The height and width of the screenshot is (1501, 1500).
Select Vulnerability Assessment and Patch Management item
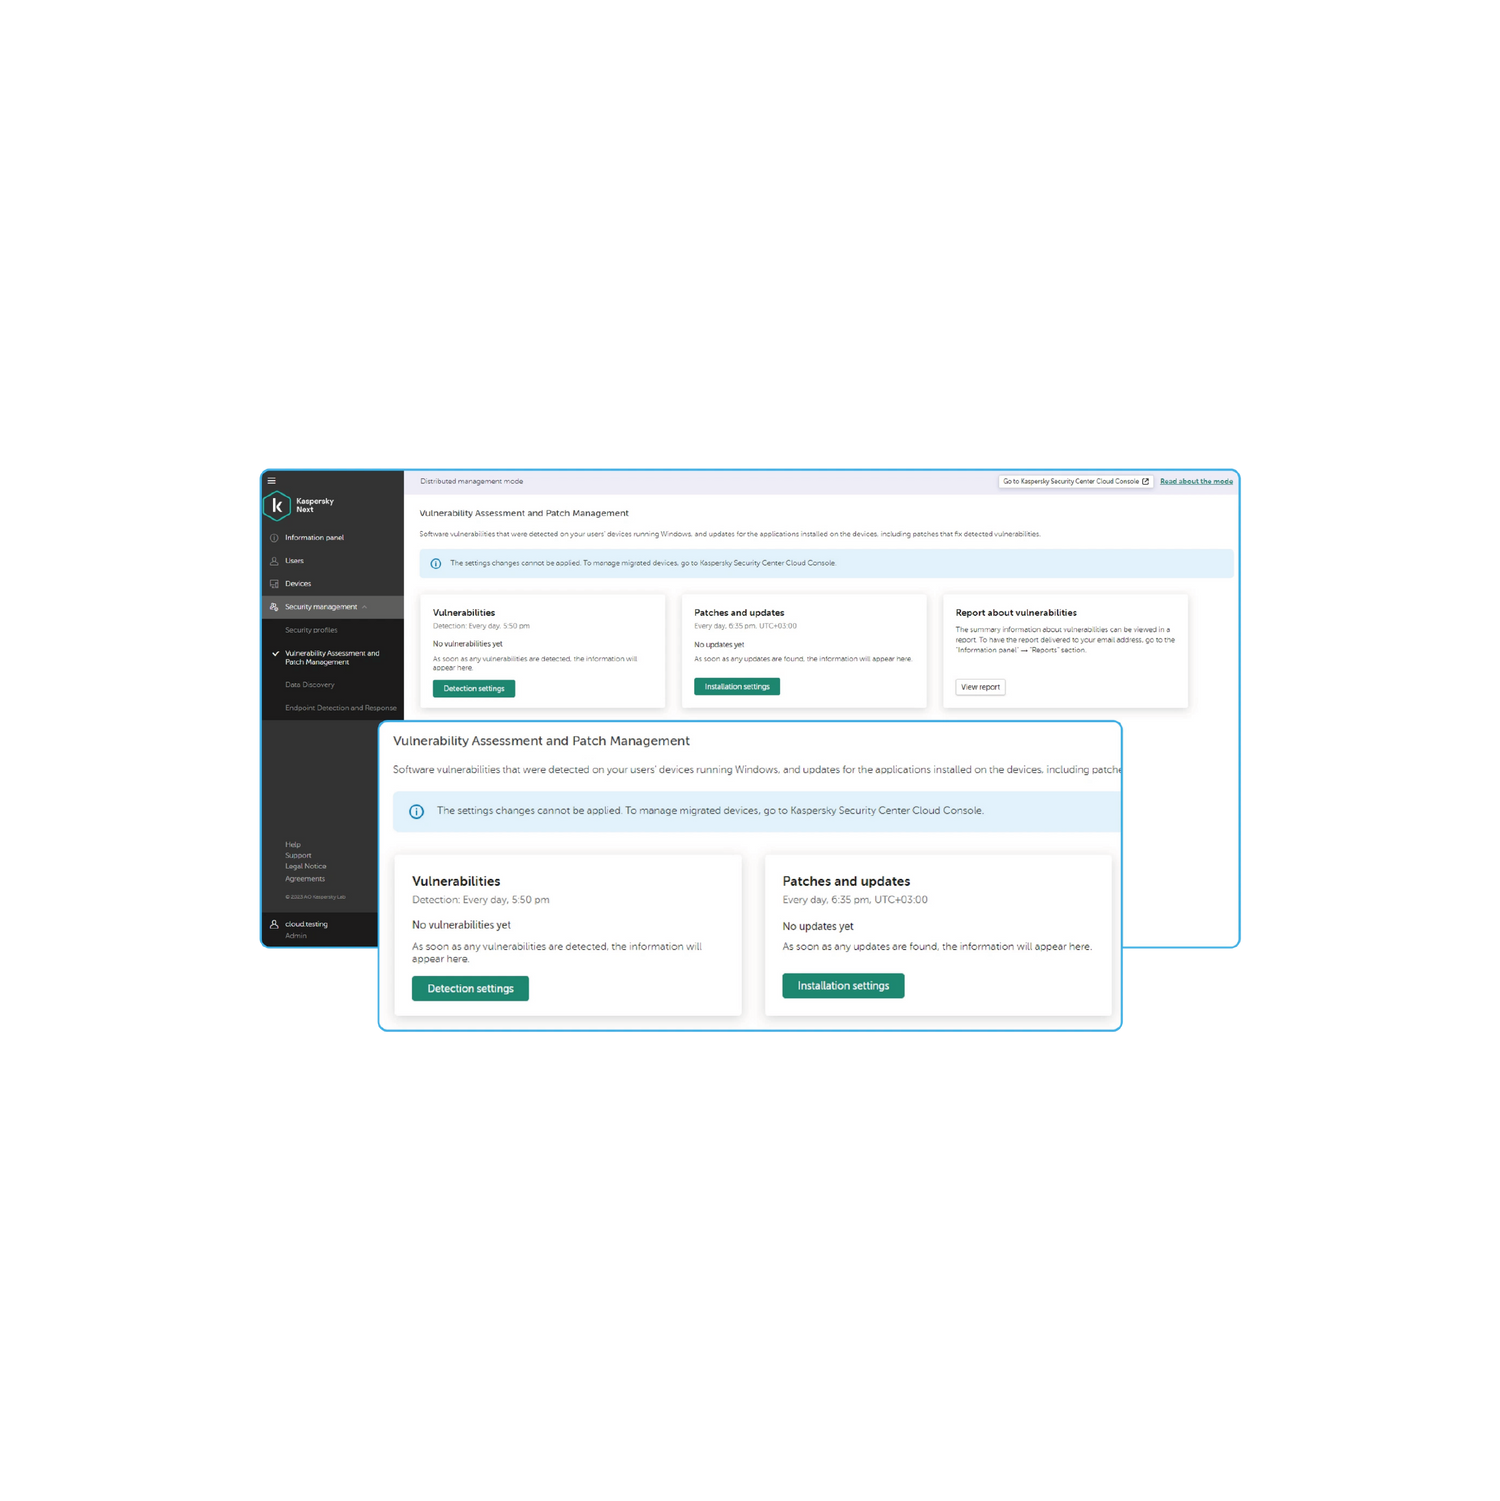click(331, 658)
